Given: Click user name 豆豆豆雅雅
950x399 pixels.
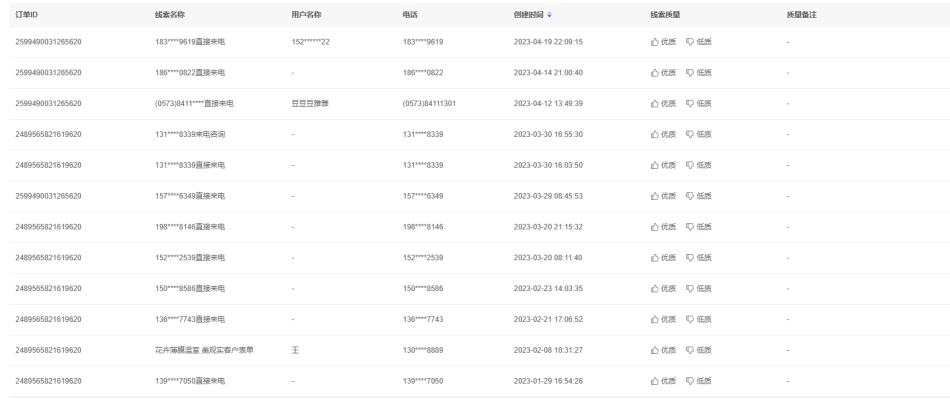Looking at the screenshot, I should [310, 104].
